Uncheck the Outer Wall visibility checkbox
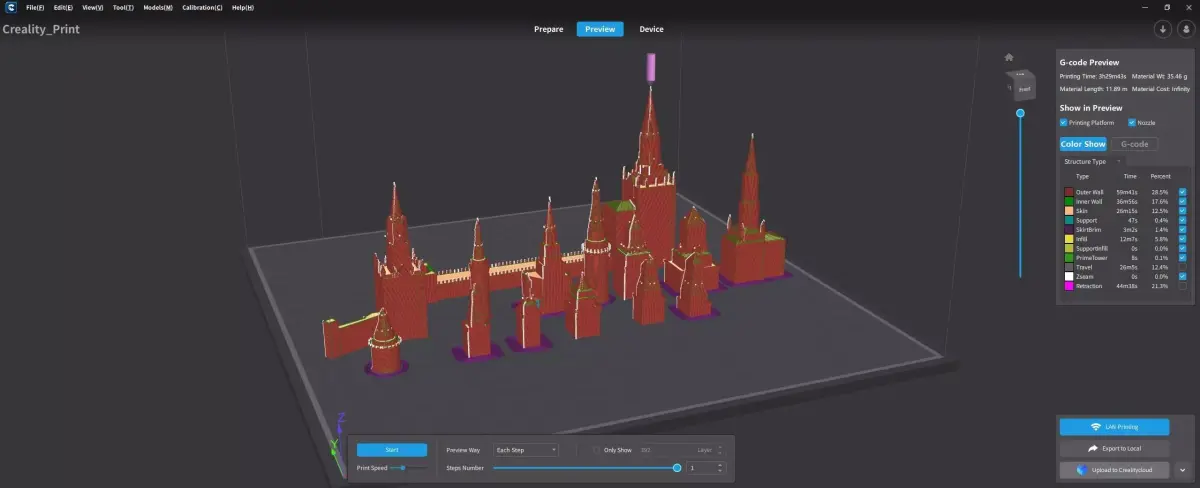Image resolution: width=1200 pixels, height=488 pixels. click(x=1182, y=192)
